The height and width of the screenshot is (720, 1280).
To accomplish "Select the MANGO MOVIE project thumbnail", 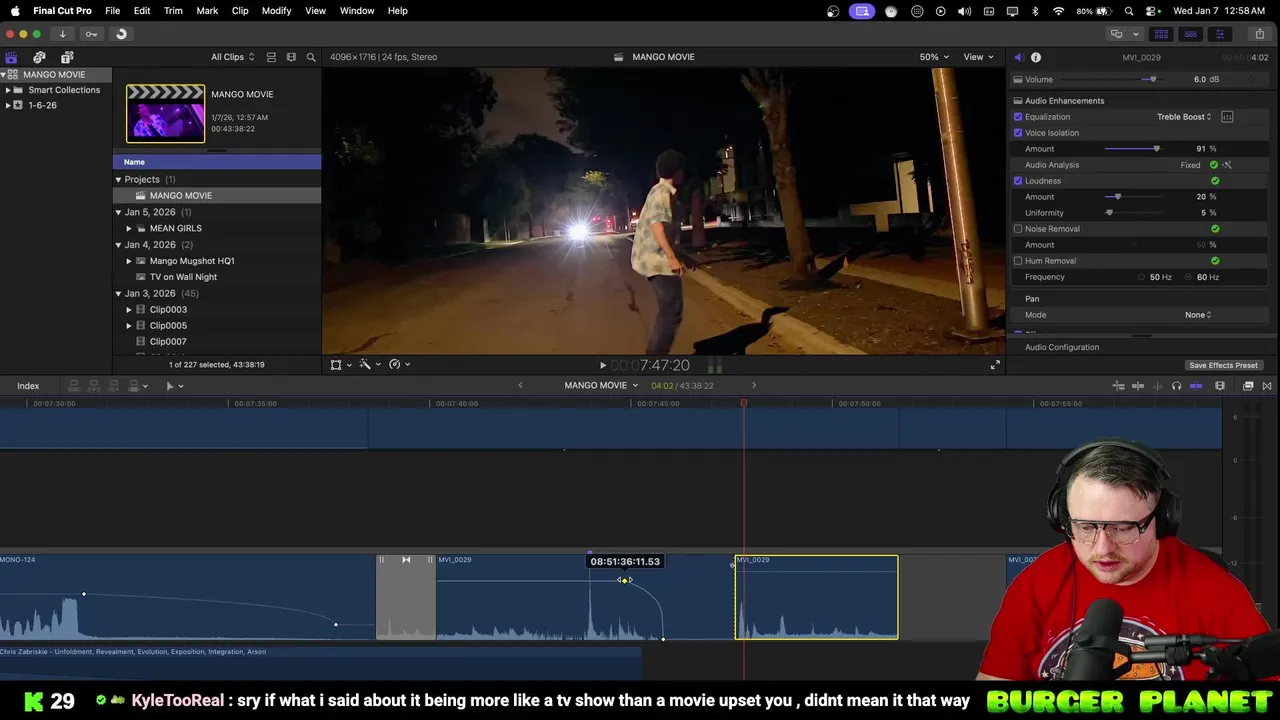I will click(165, 113).
